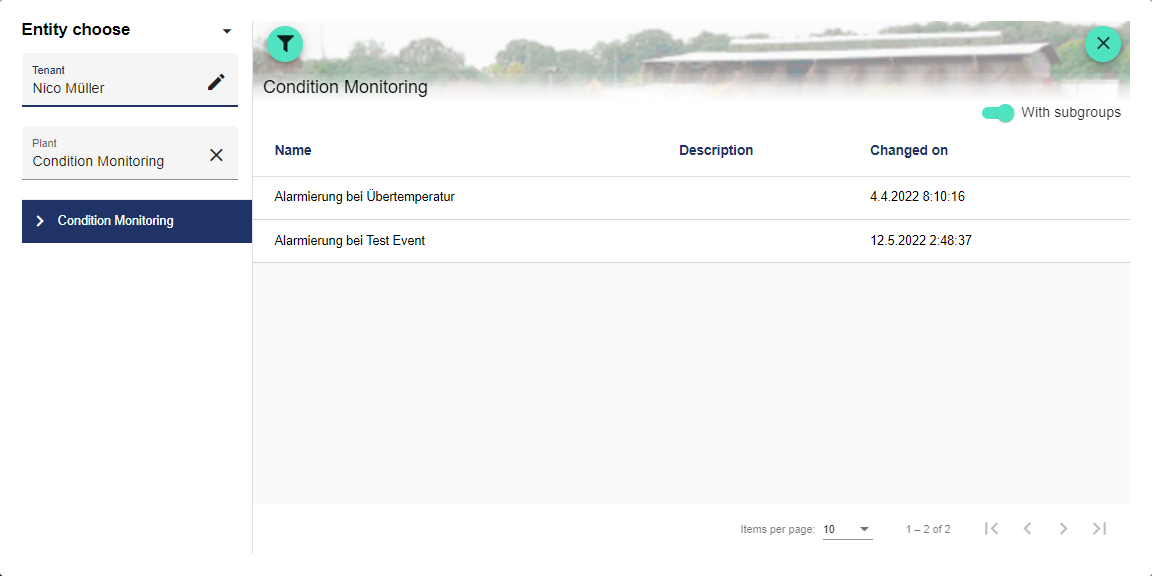
Task: Close the Condition Monitoring panel
Action: click(x=1103, y=44)
